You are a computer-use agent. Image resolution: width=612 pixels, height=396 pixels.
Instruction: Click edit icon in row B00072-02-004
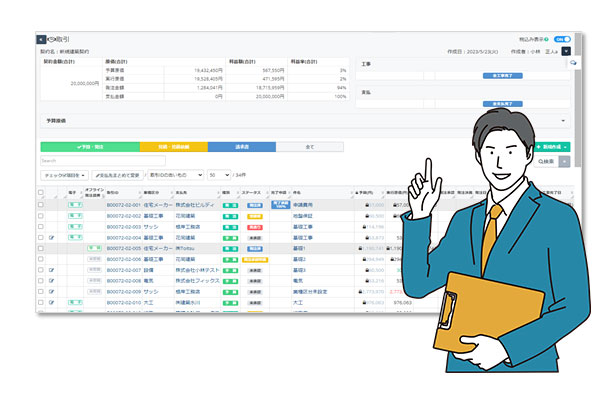(x=52, y=238)
